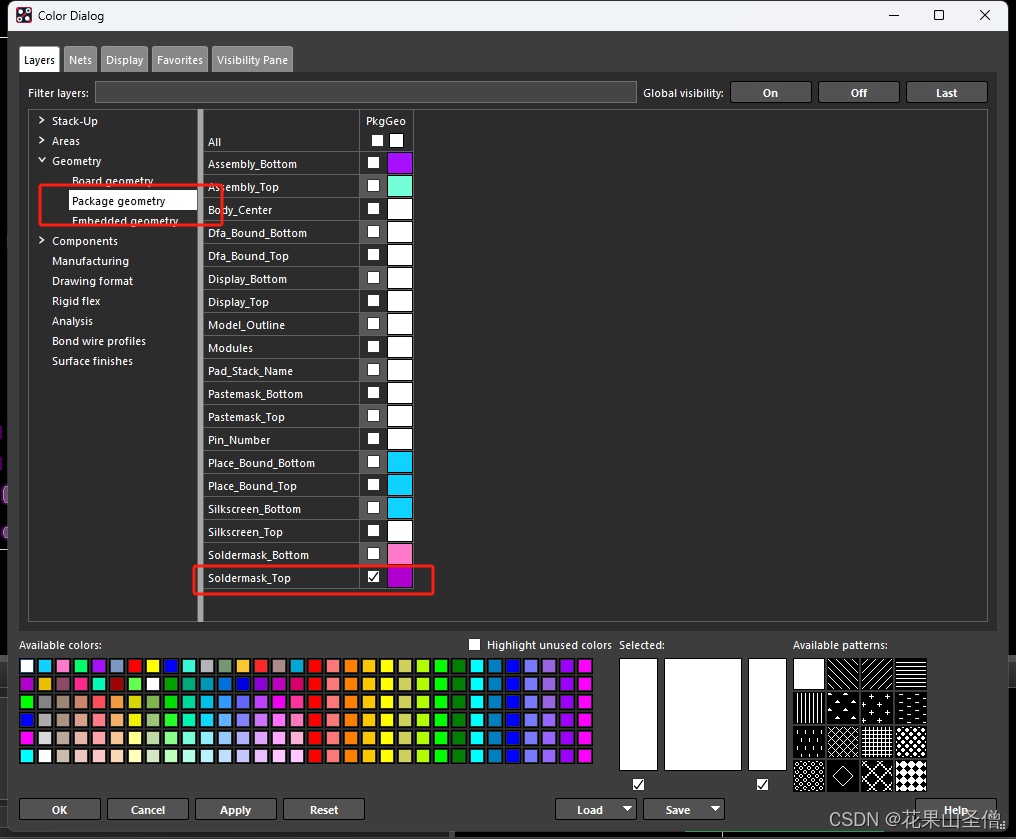Select the solid white fill pattern
This screenshot has width=1016, height=839.
(809, 674)
